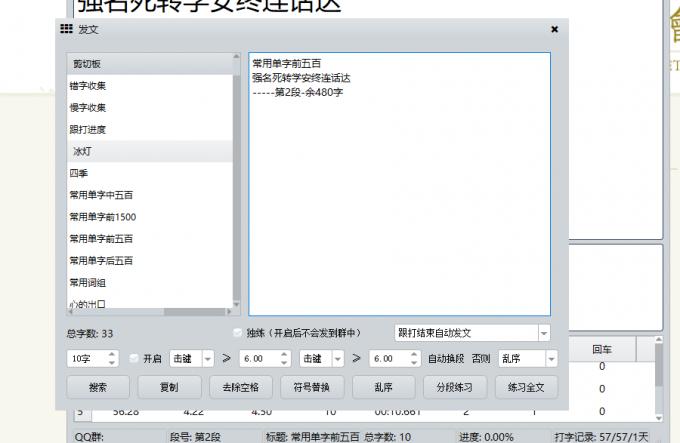Select 慢字收集 in the list
Screen dimensions: 680x443
point(150,107)
